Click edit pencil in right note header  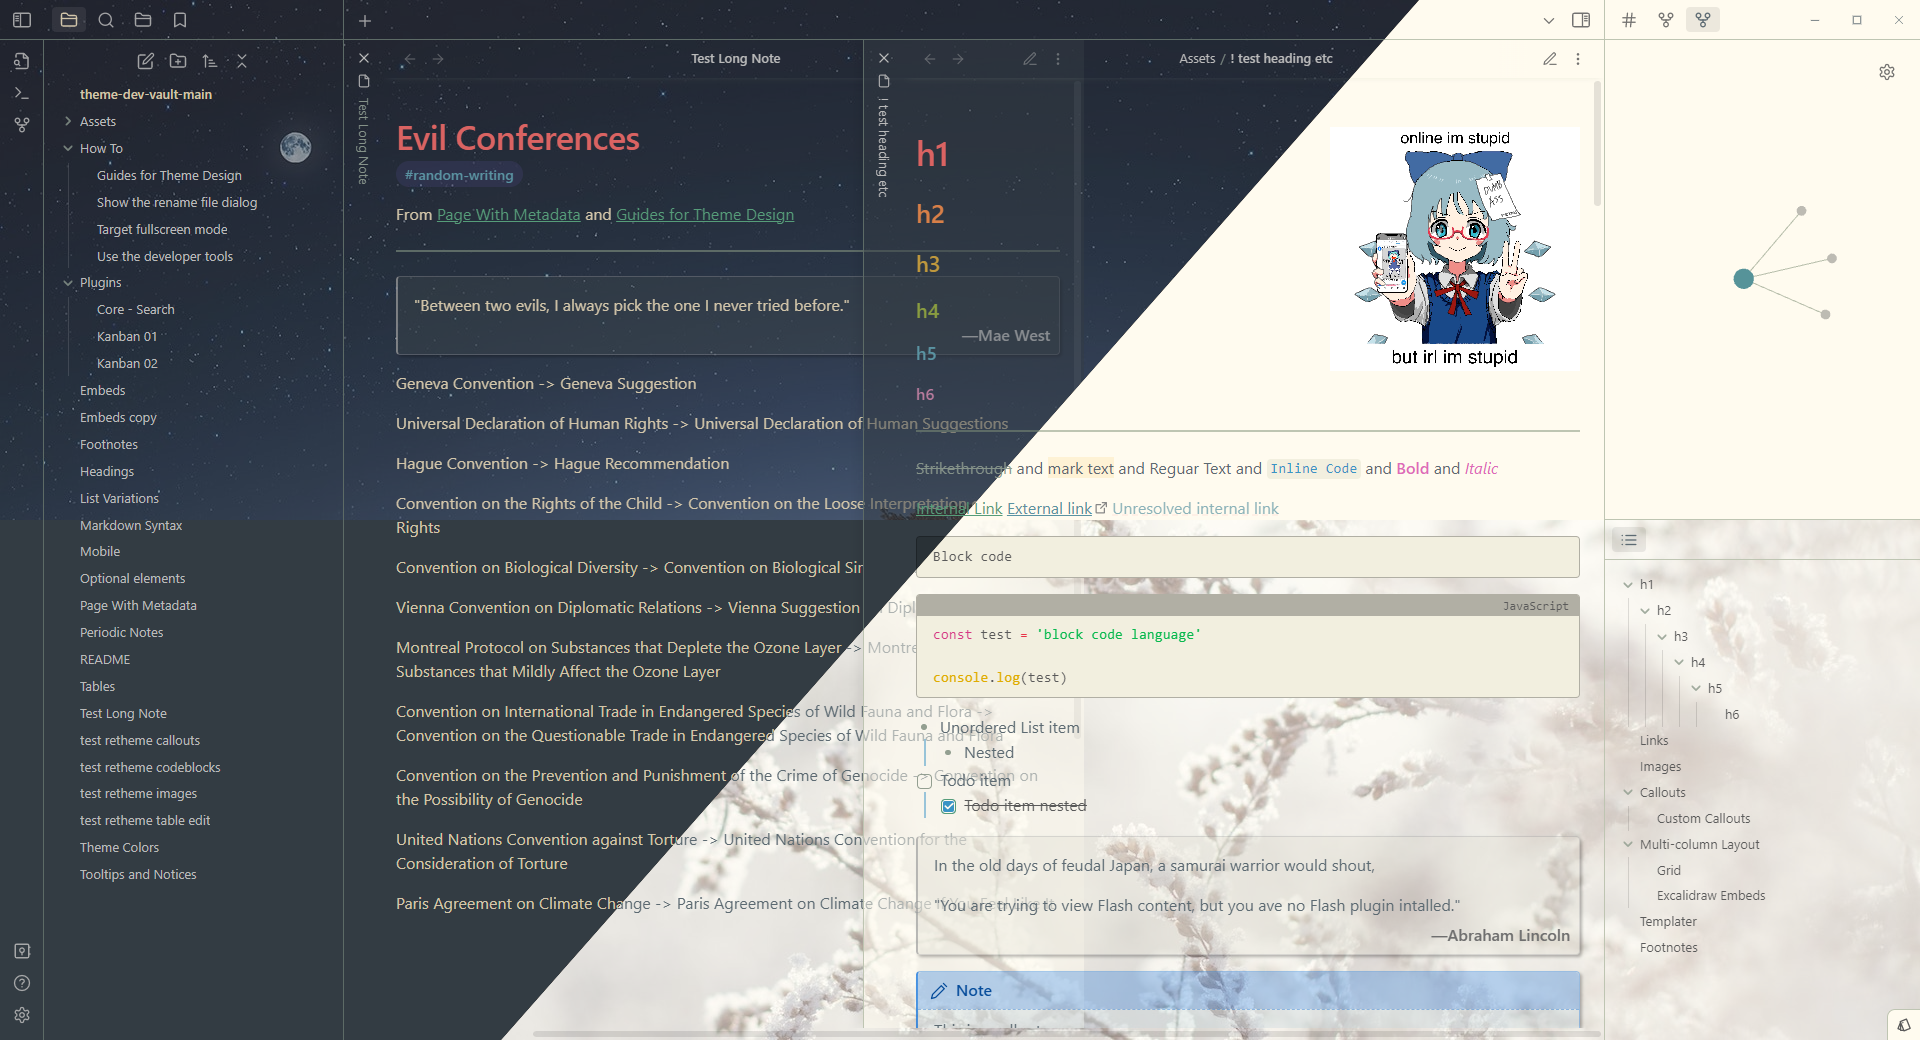click(1550, 59)
